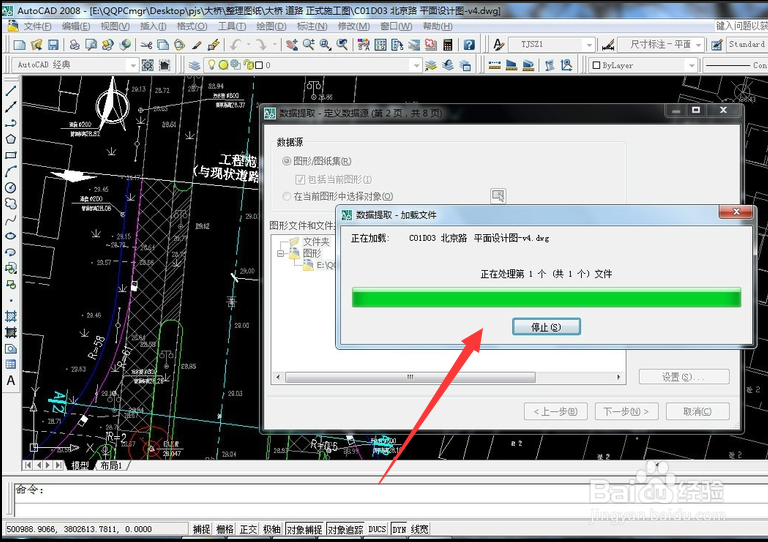The image size is (768, 542).
Task: Switch to the 布局1 layout tab
Action: tap(111, 465)
